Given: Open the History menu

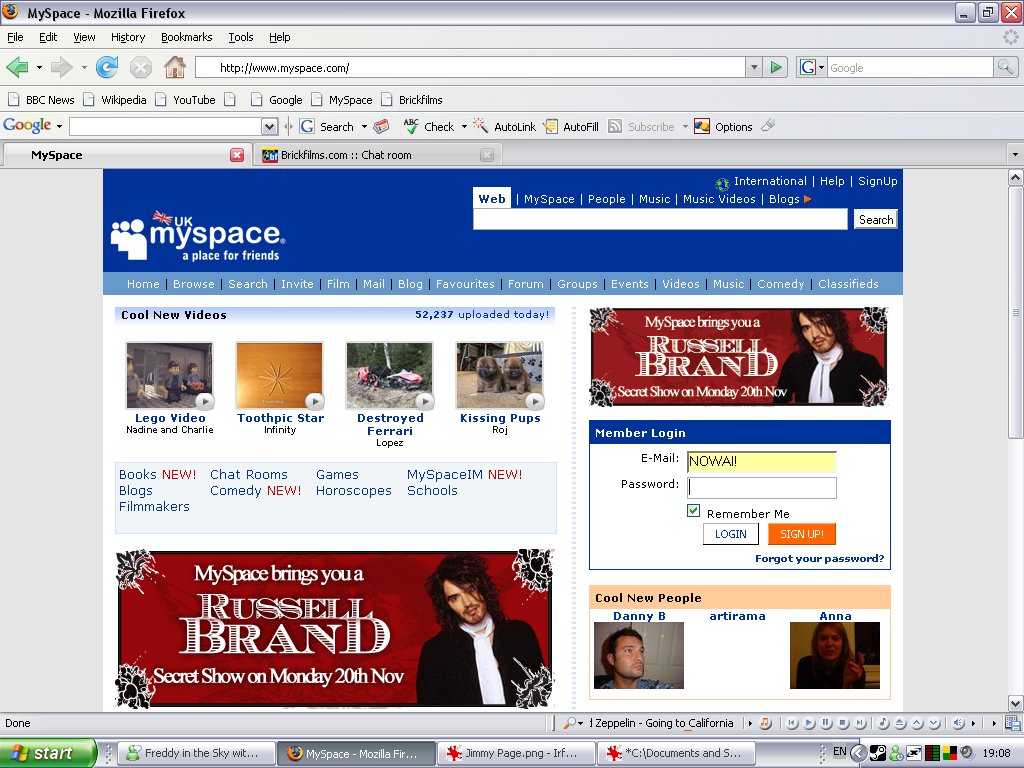Looking at the screenshot, I should click(128, 37).
